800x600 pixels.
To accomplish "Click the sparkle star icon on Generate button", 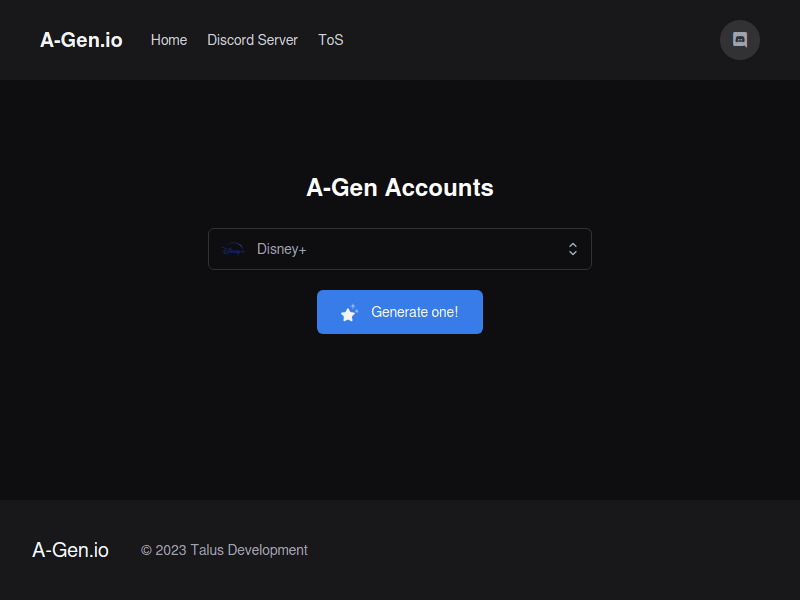I will [x=348, y=313].
